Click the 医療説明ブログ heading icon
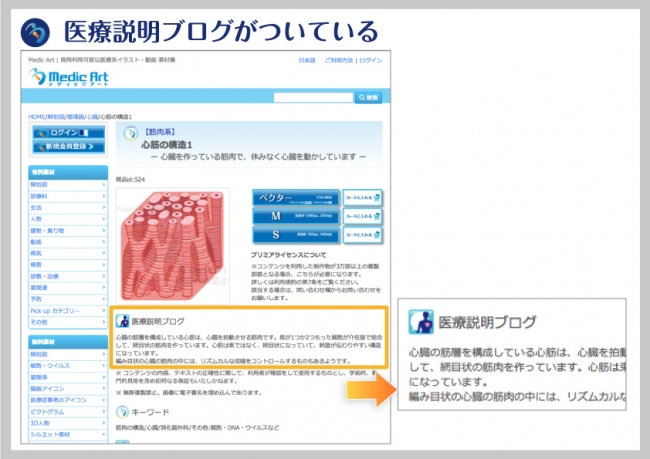 (122, 321)
